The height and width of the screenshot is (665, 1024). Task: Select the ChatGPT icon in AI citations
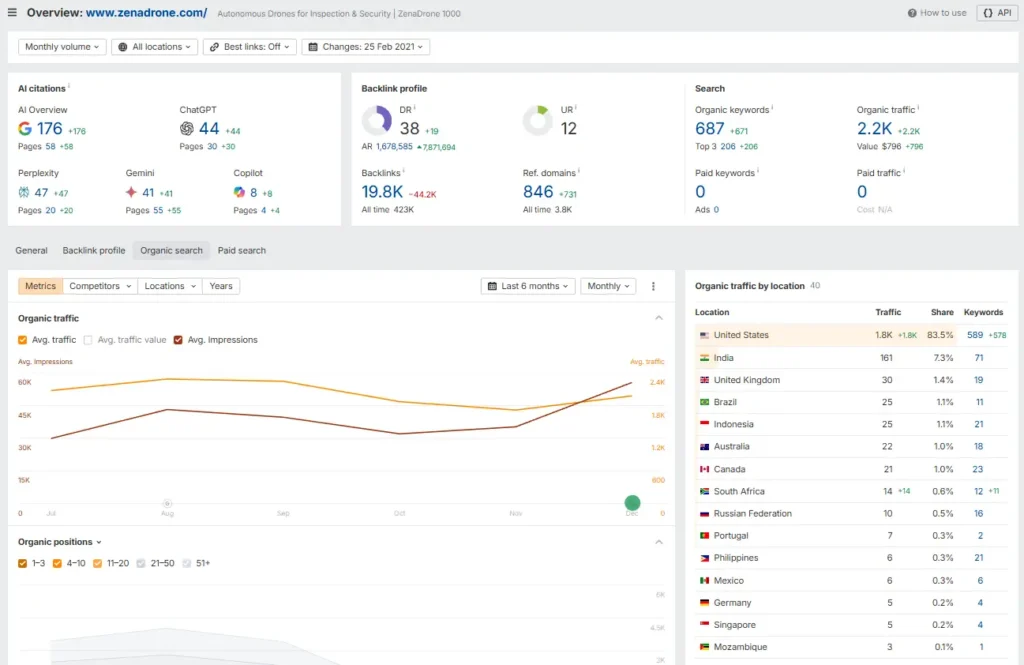coord(186,128)
